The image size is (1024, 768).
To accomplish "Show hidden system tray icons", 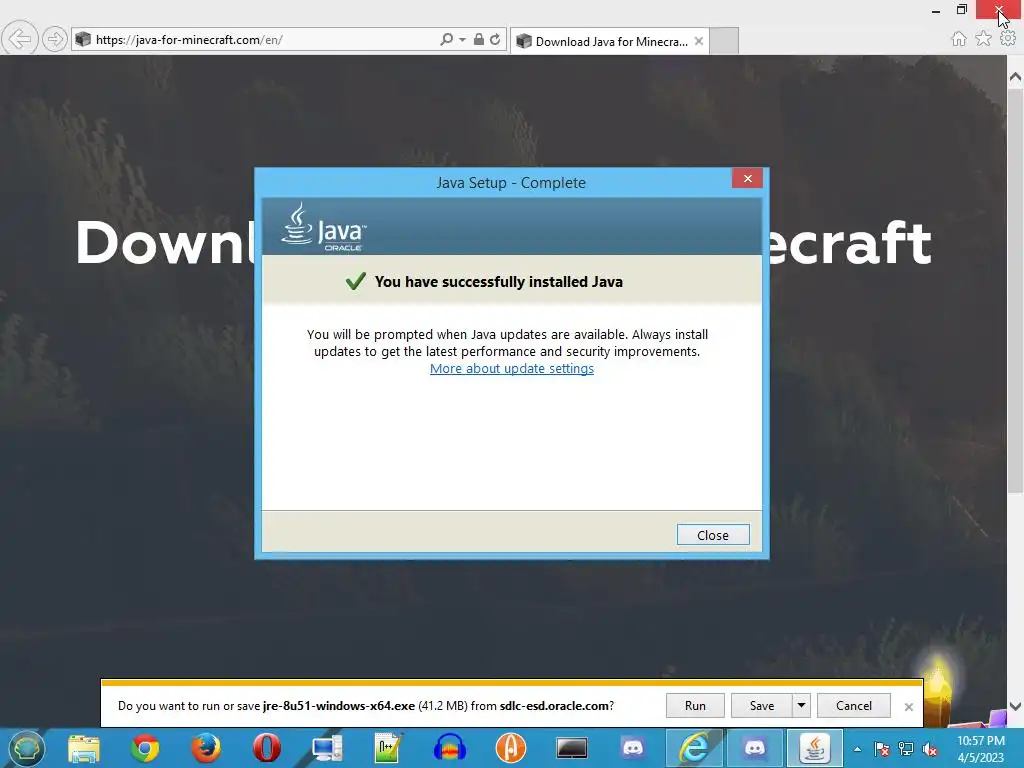I will click(x=857, y=749).
